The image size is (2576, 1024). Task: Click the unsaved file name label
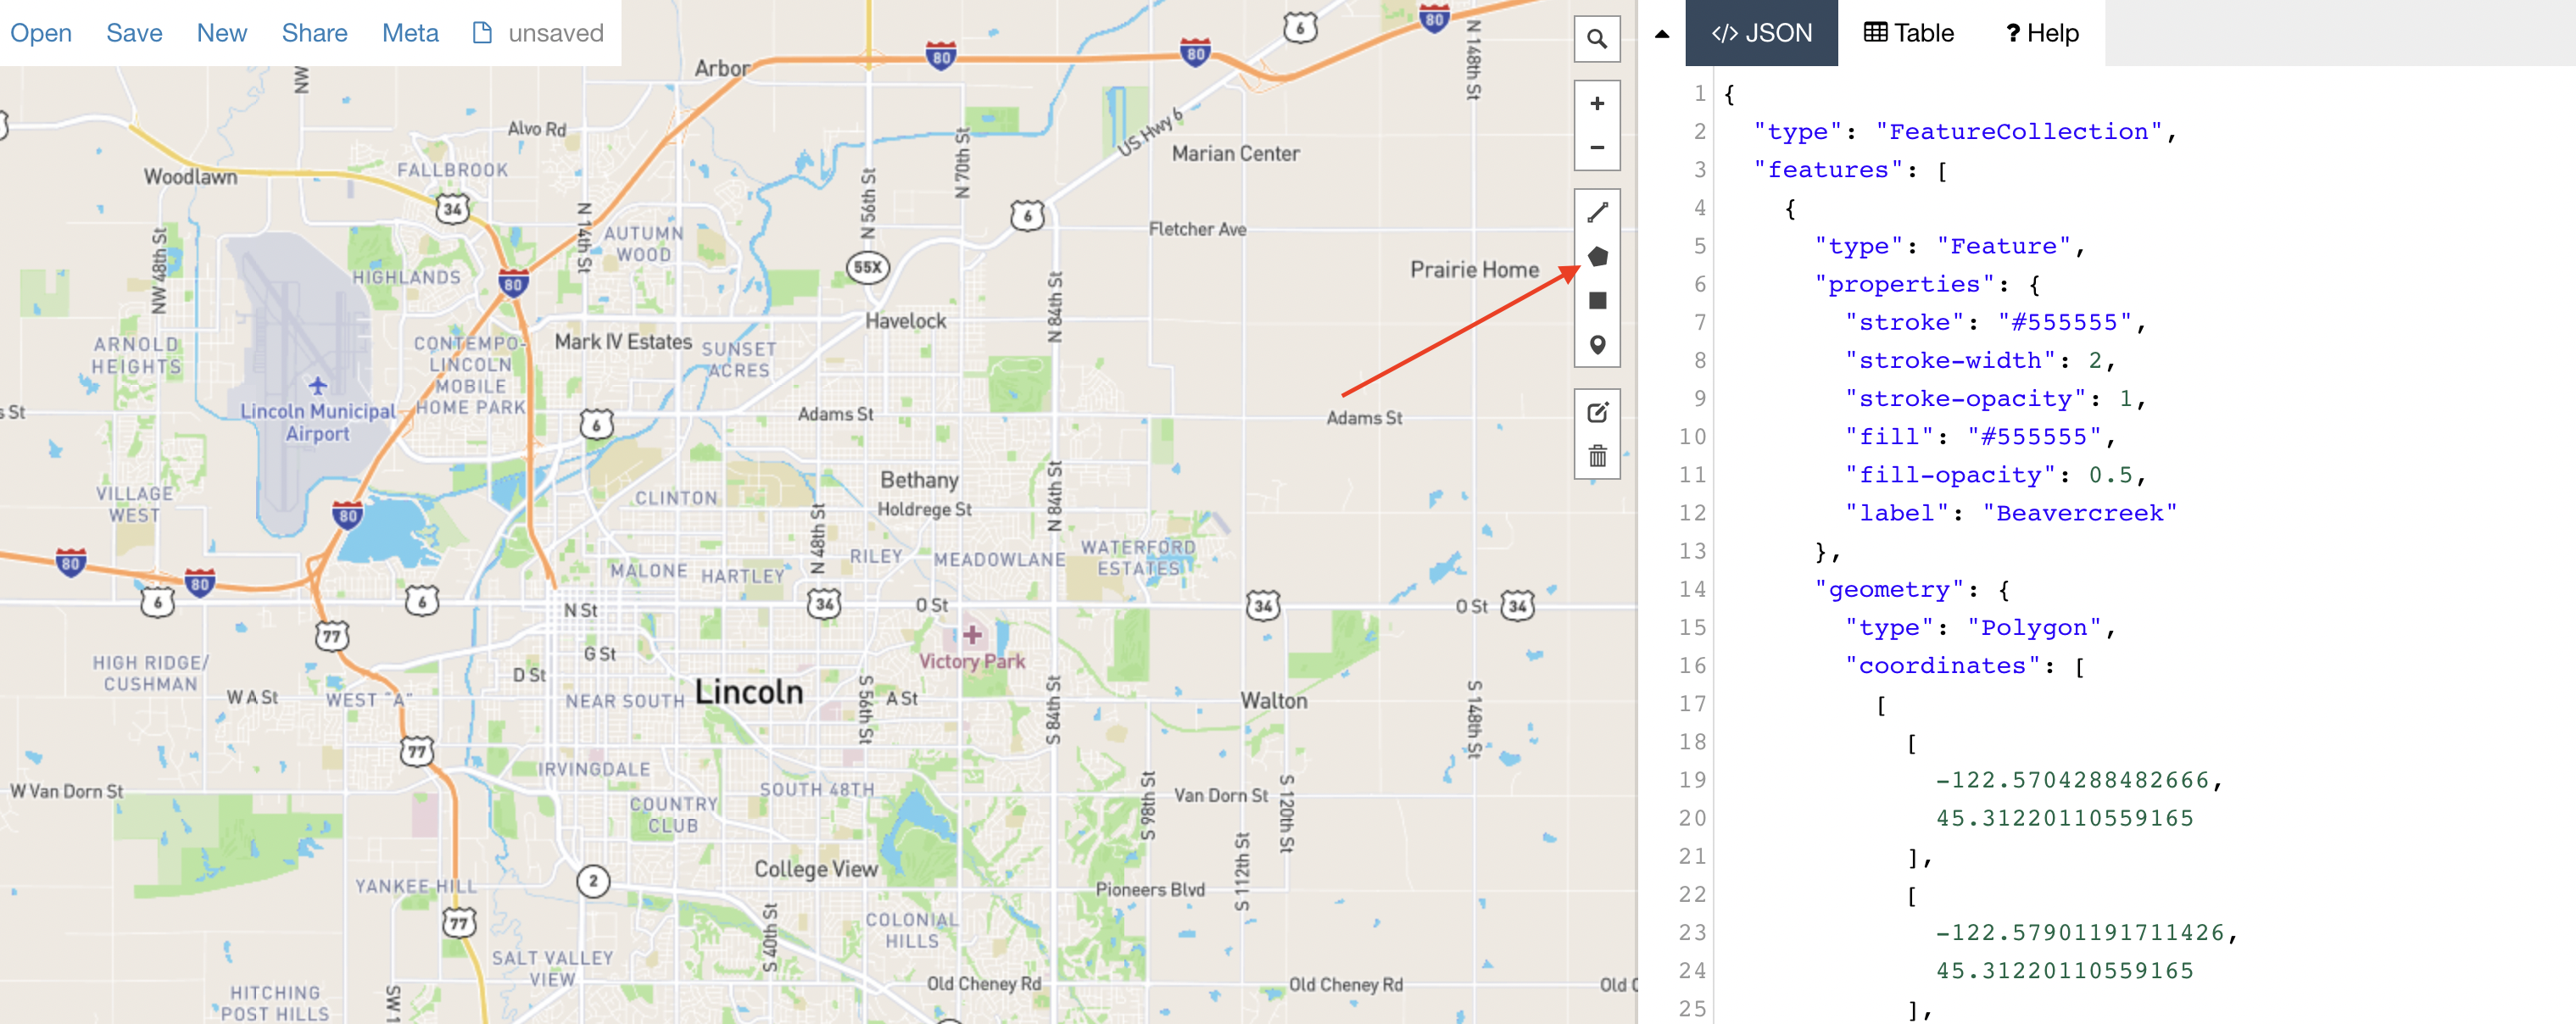[556, 33]
